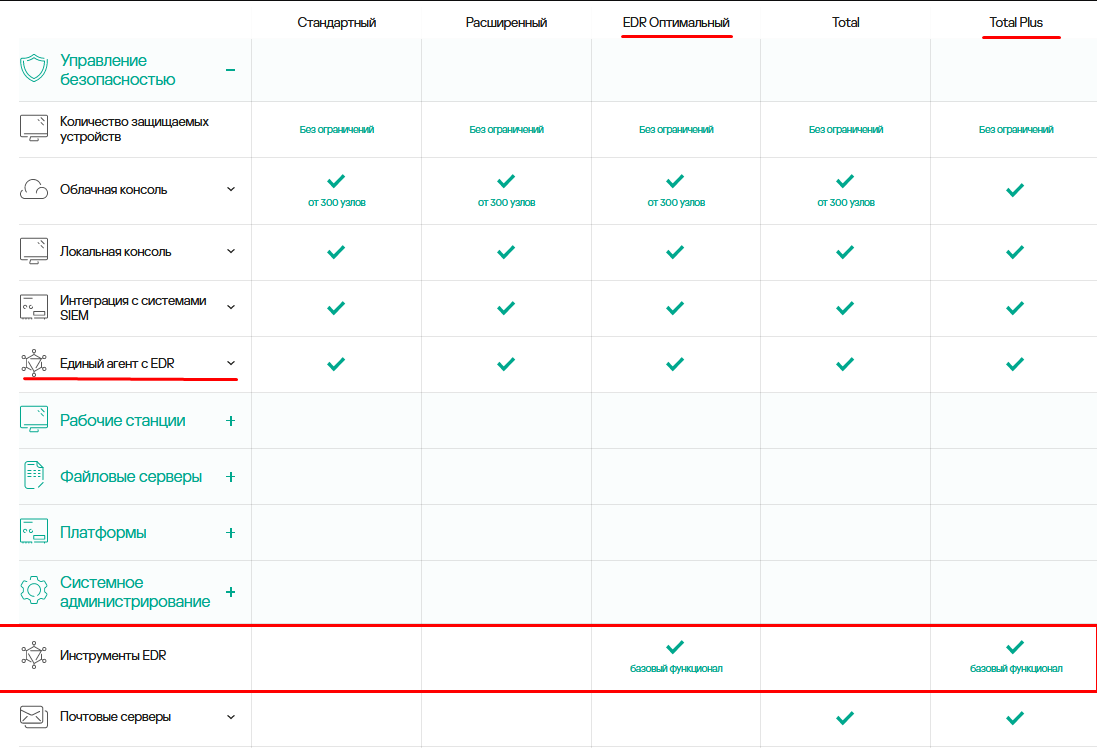Image resolution: width=1097 pixels, height=748 pixels.
Task: Select the EDR Оптимальный column header
Action: pyautogui.click(x=676, y=22)
